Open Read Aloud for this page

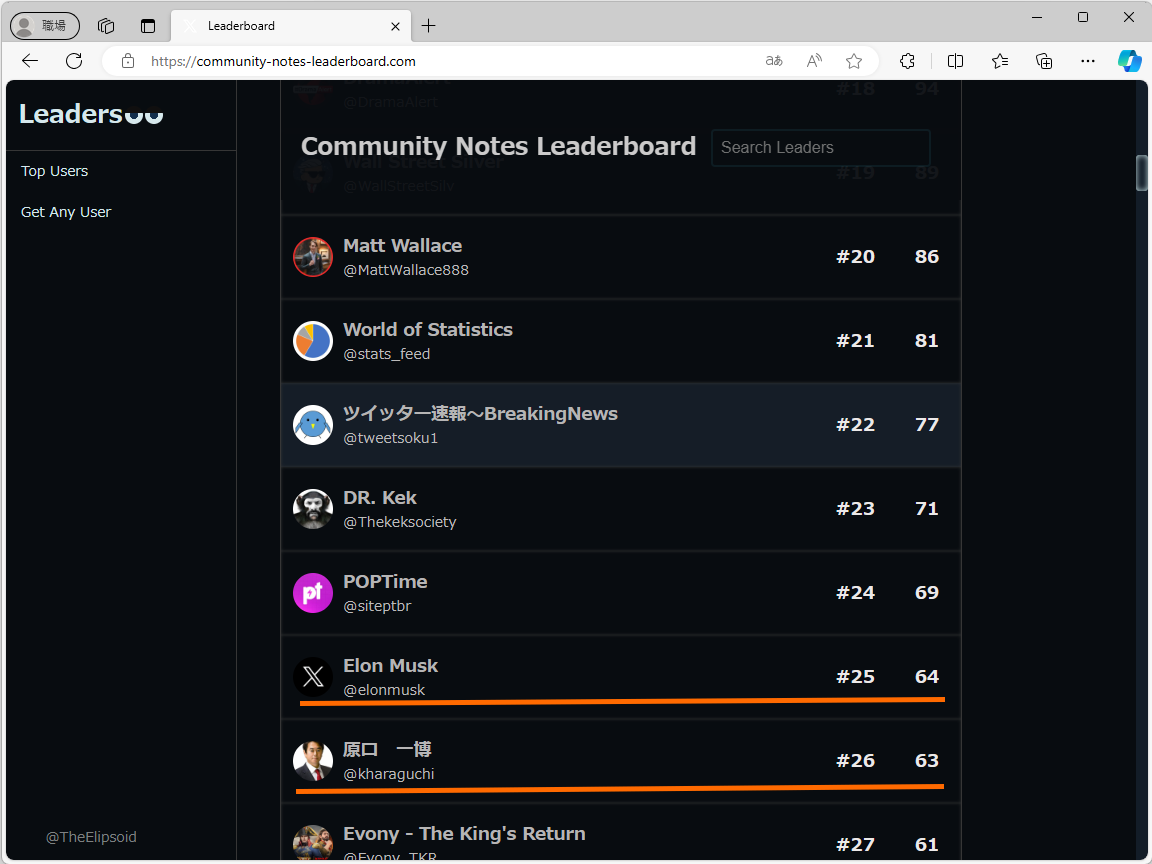point(814,61)
